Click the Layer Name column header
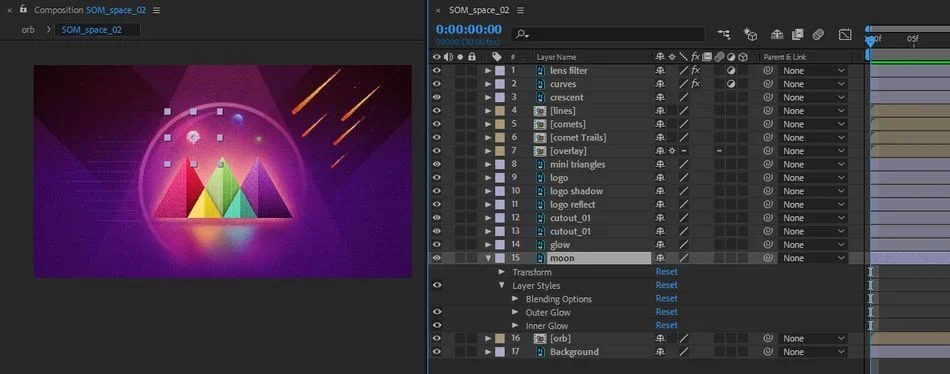 [x=556, y=57]
